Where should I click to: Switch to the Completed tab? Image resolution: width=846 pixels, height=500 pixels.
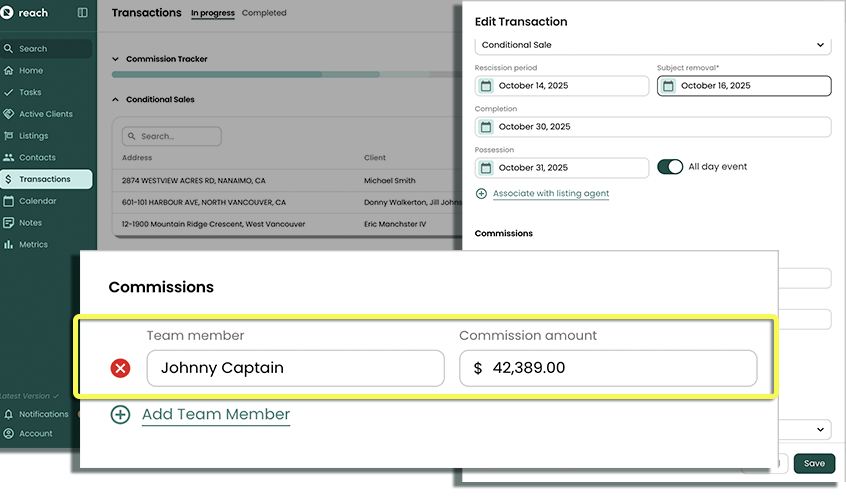point(264,13)
